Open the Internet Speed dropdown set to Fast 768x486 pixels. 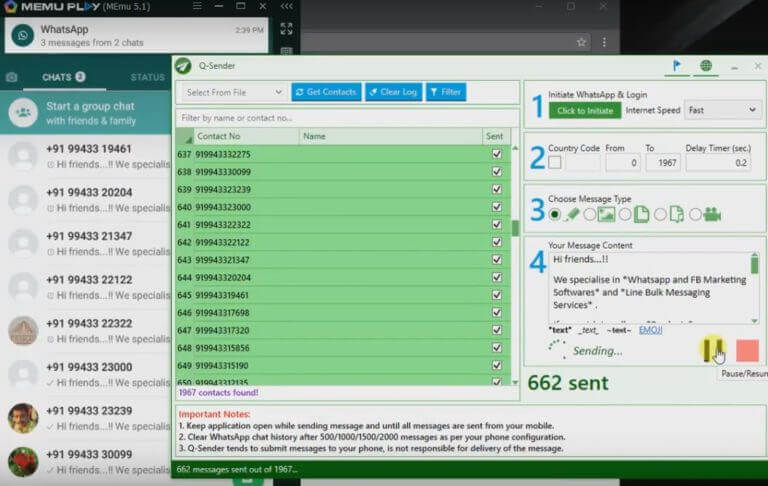(722, 110)
